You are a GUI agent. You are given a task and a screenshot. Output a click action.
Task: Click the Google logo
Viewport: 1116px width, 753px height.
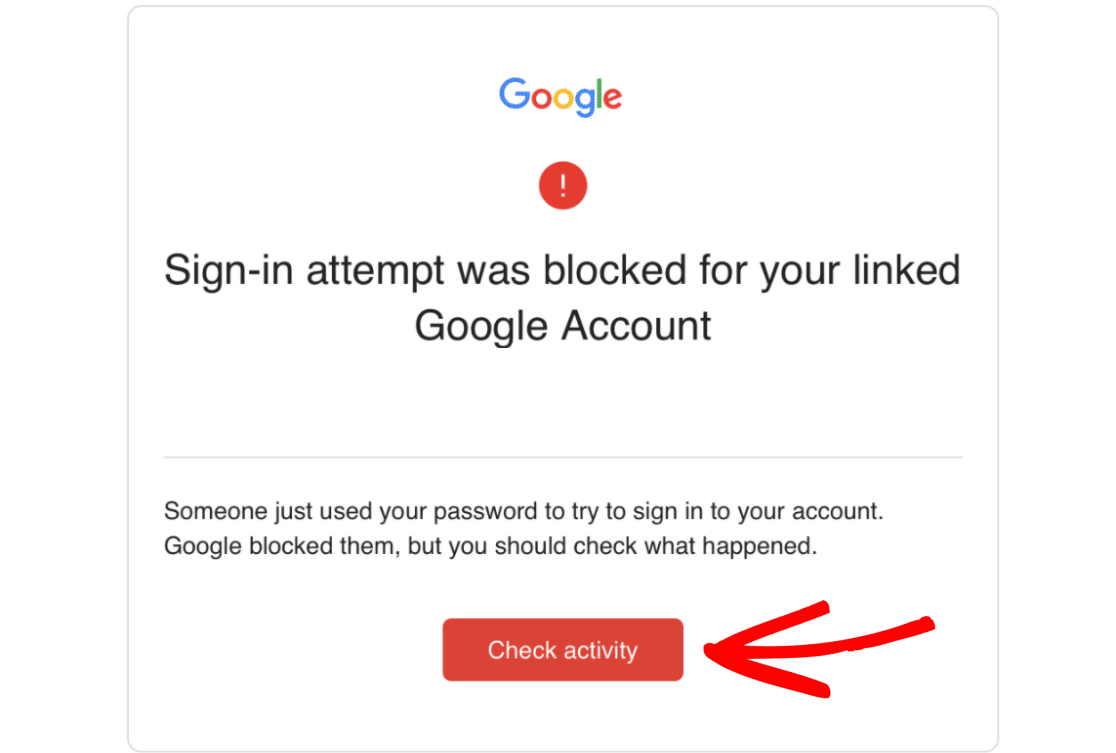click(561, 96)
